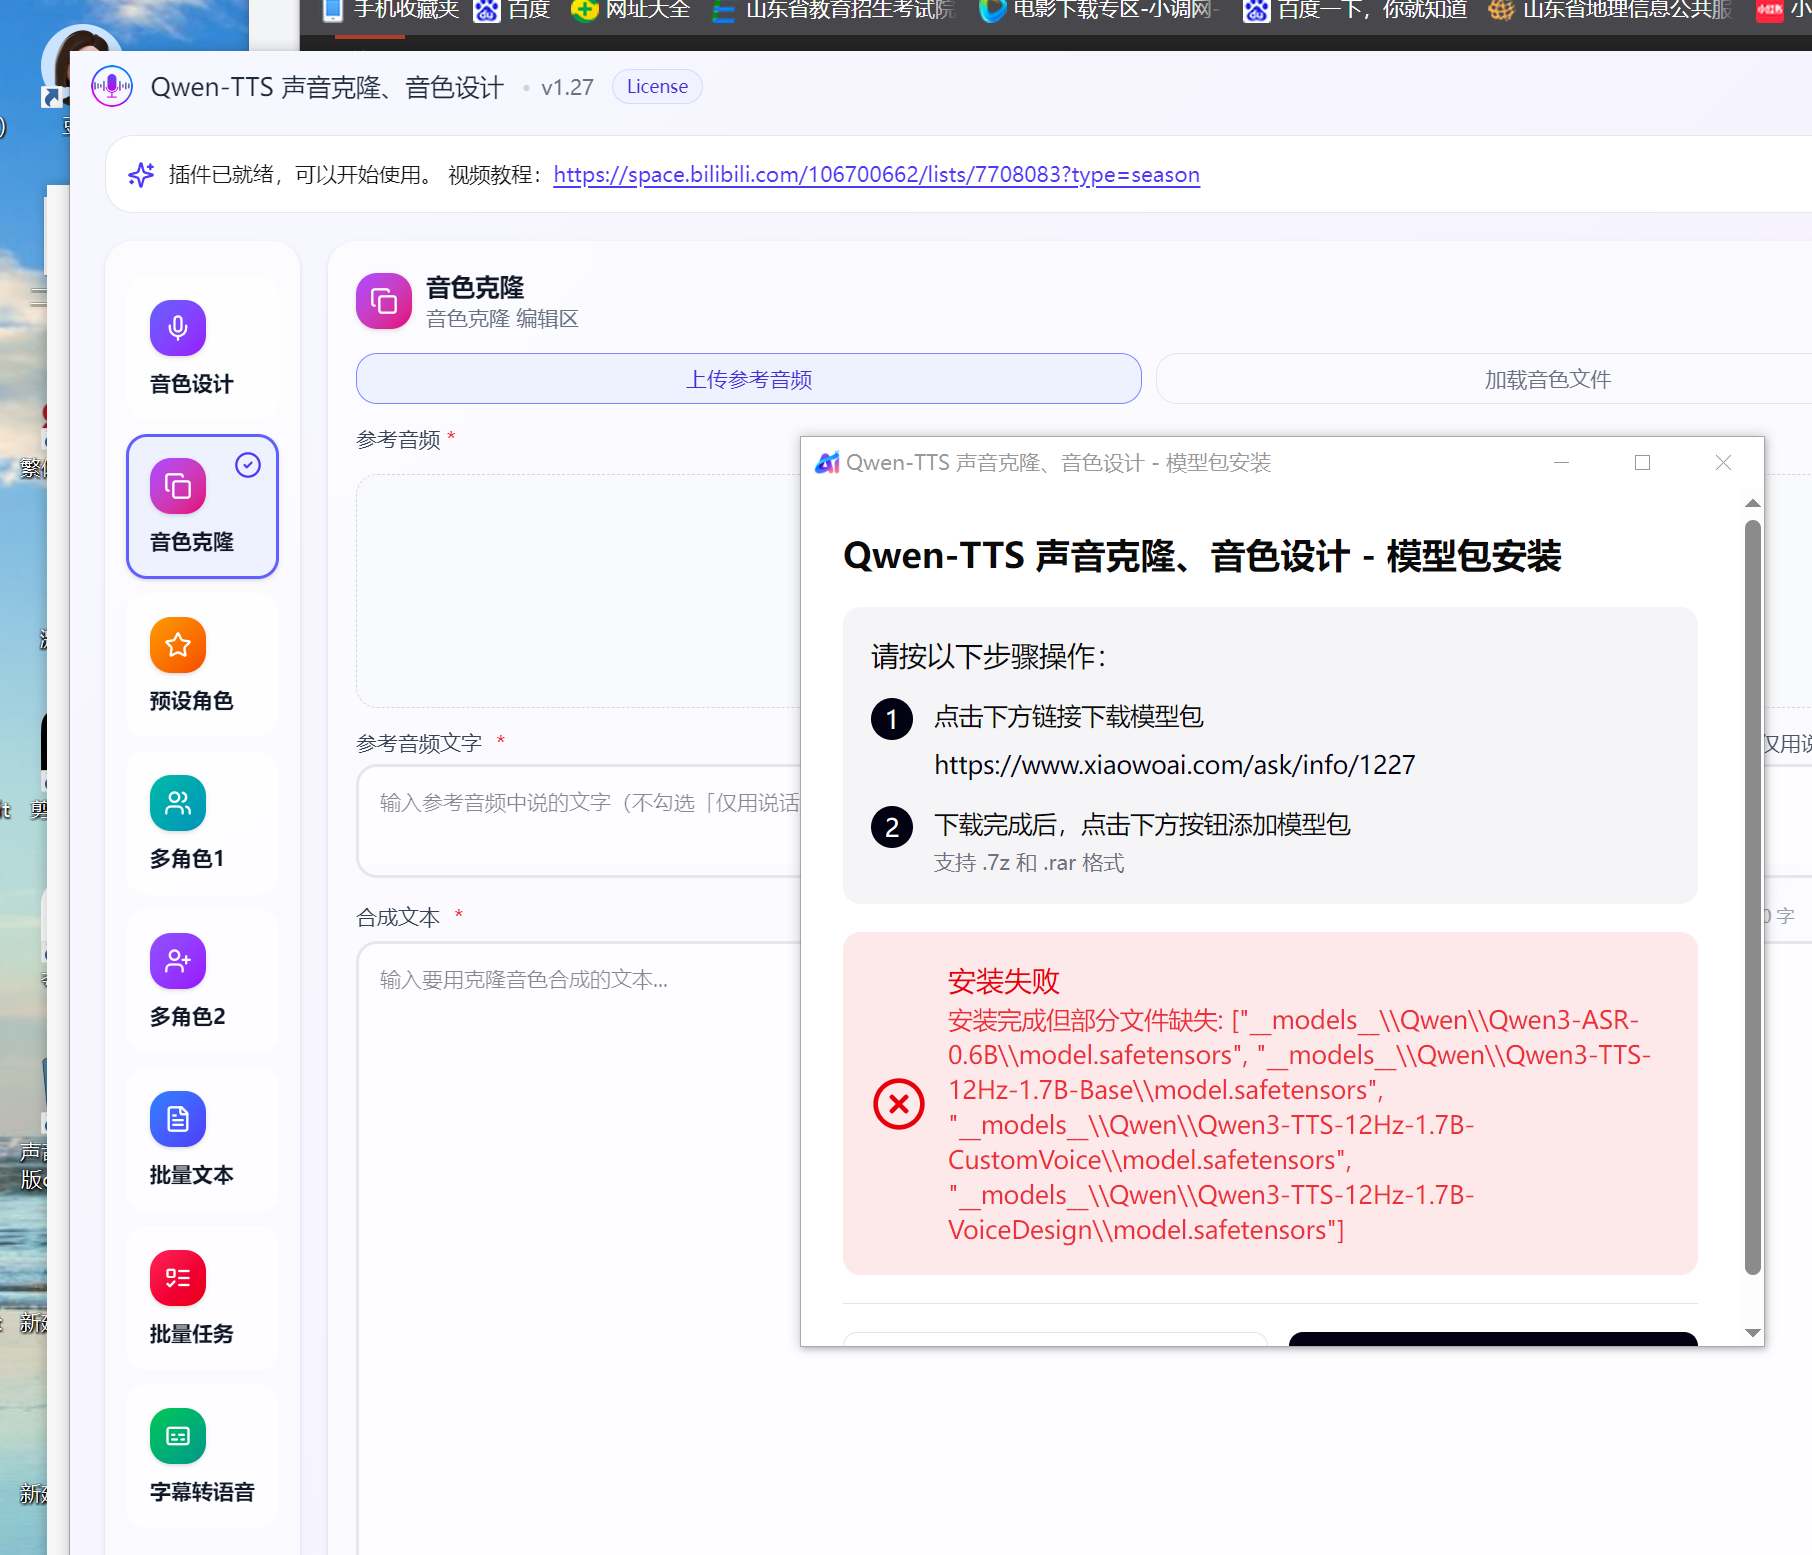This screenshot has height=1555, width=1812.
Task: Open the 预设角色 star icon
Action: (178, 645)
